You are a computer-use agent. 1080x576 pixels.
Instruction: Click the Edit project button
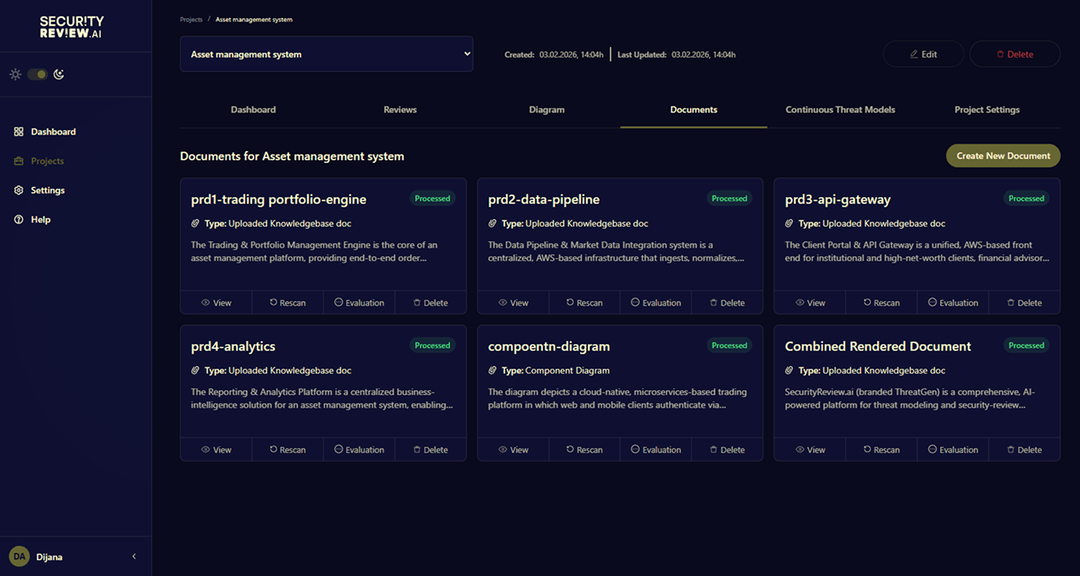coord(923,54)
